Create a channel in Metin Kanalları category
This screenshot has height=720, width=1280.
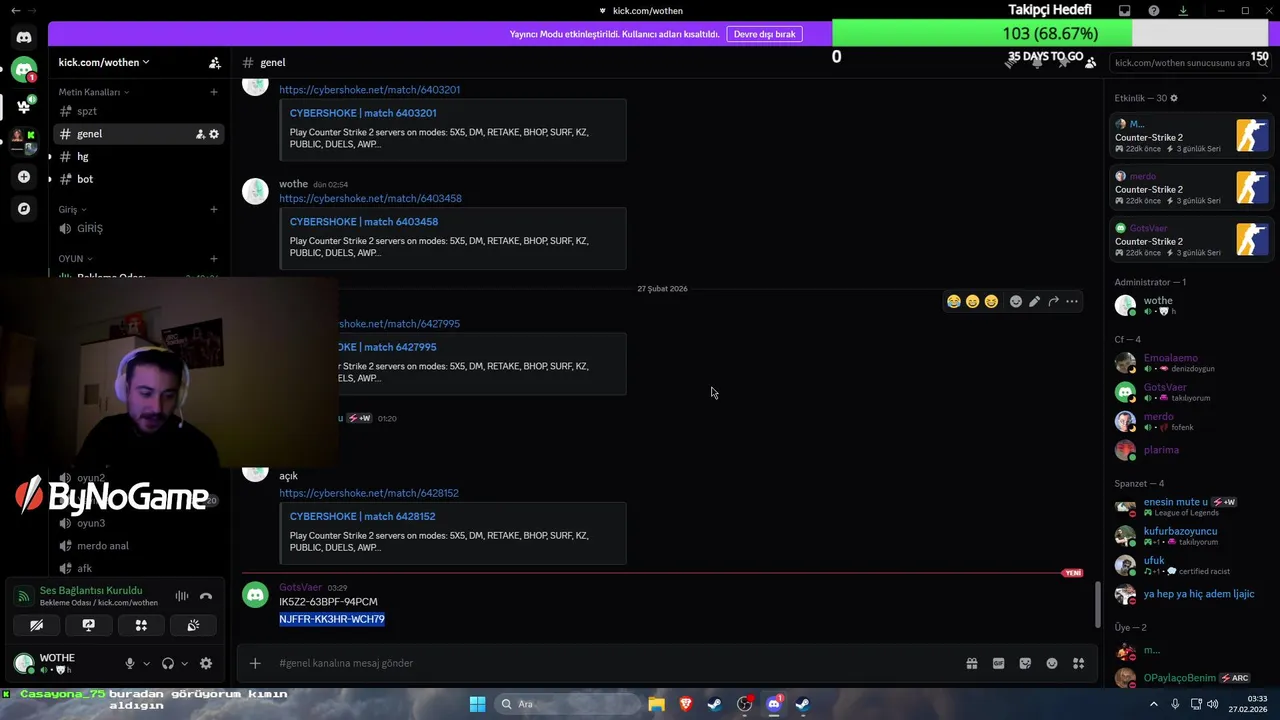pos(214,92)
